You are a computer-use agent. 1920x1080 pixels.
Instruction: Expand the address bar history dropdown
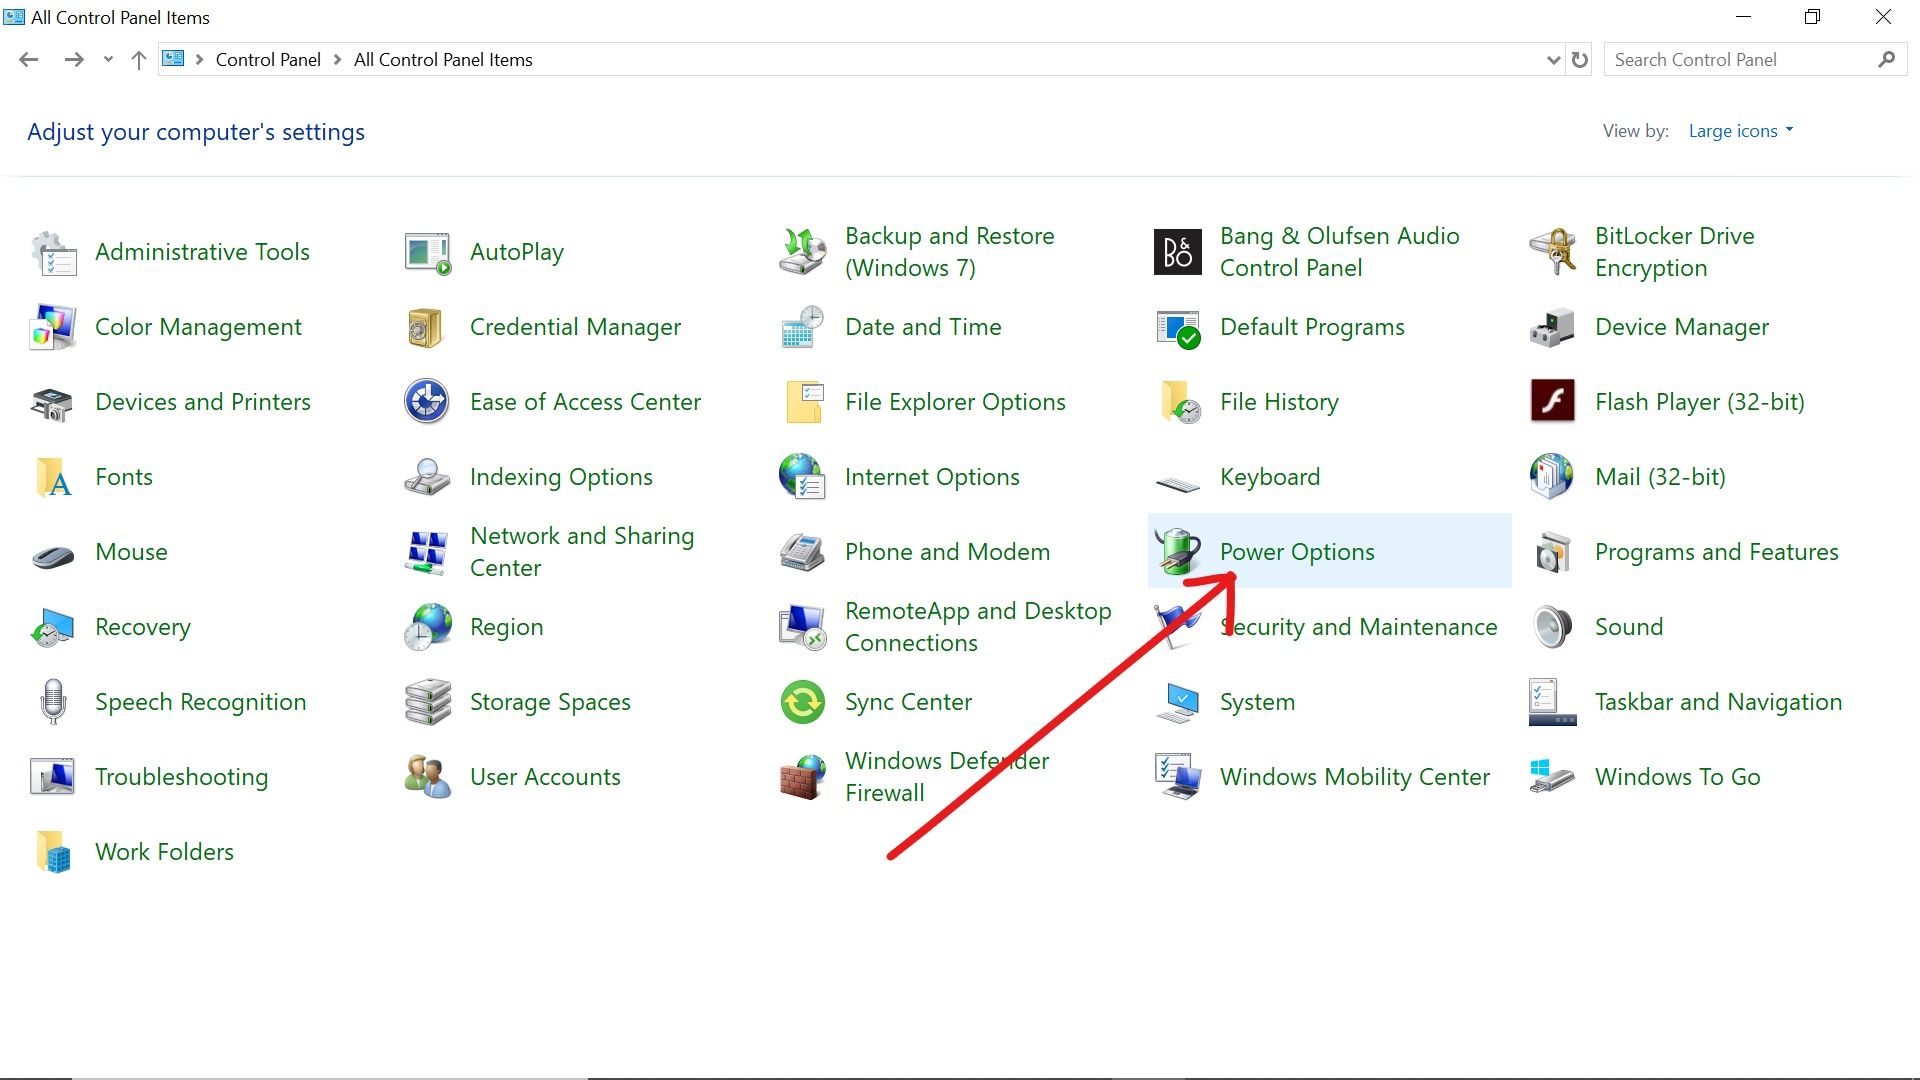pyautogui.click(x=1553, y=60)
